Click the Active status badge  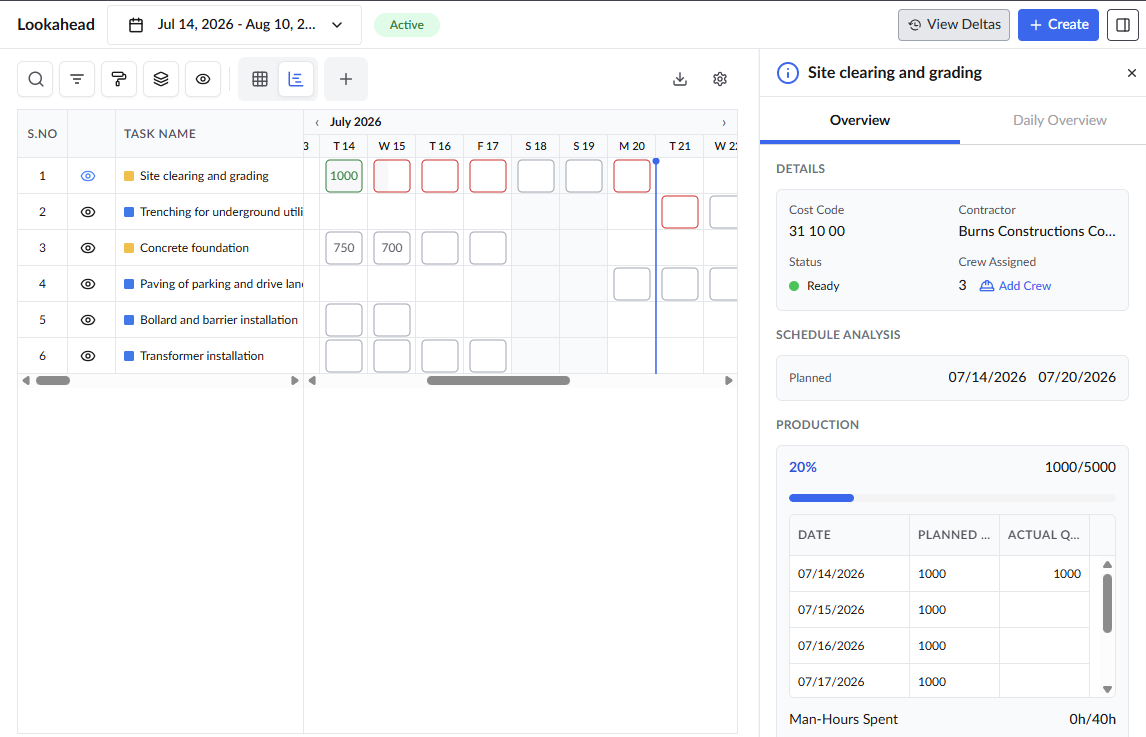(406, 25)
